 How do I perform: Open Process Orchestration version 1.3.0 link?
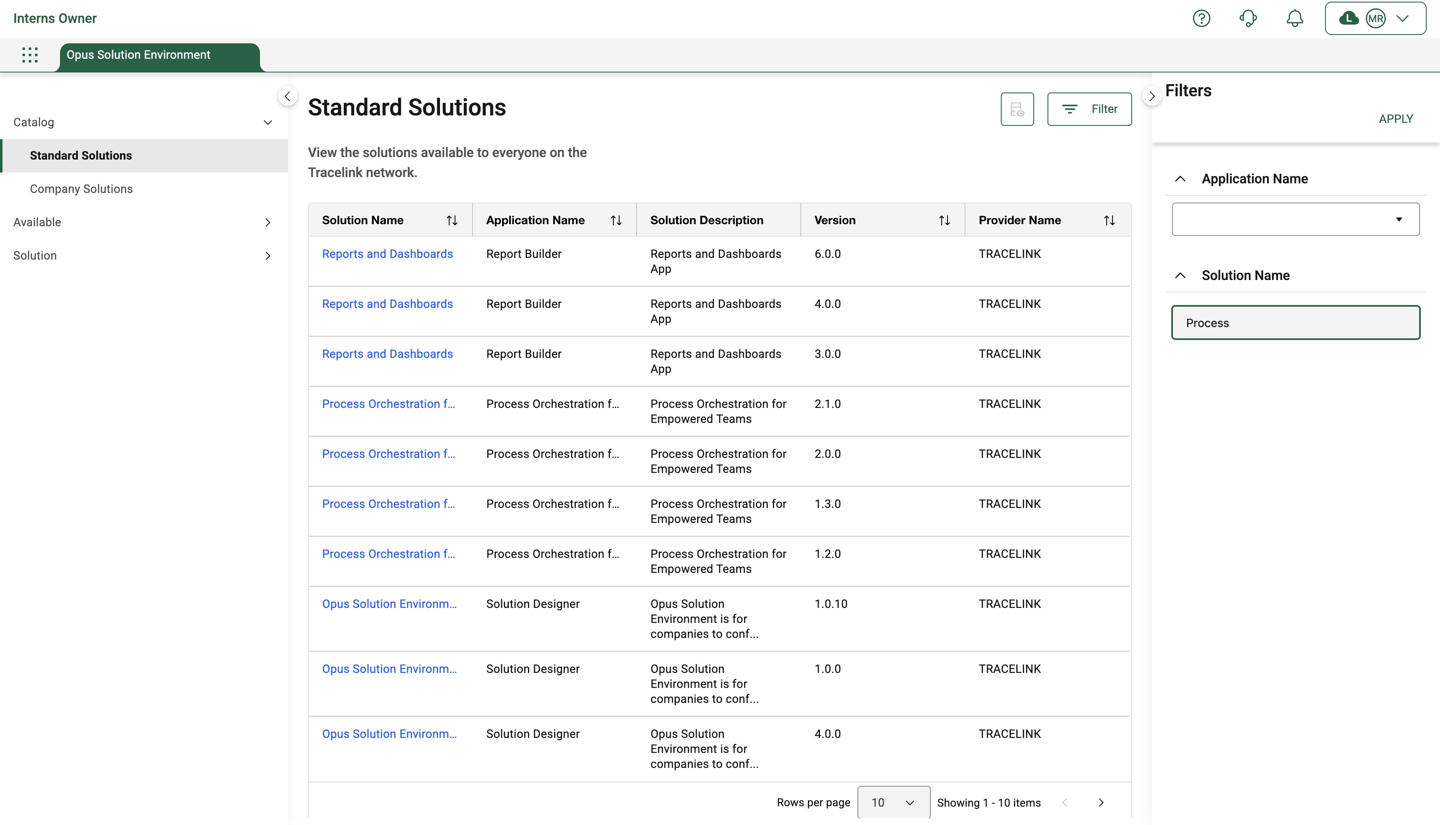388,504
